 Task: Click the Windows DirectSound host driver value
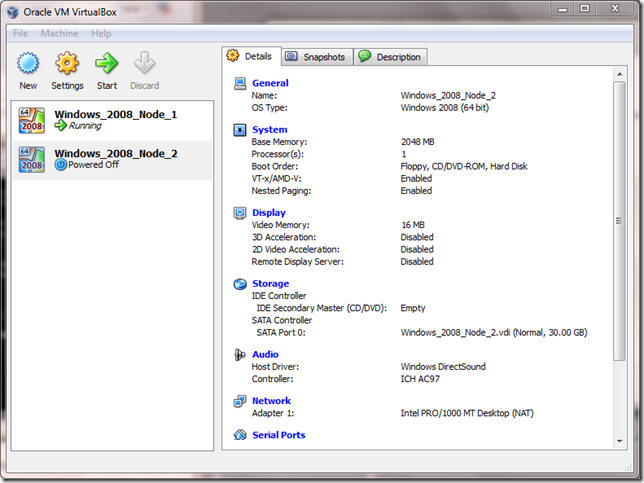coord(443,367)
